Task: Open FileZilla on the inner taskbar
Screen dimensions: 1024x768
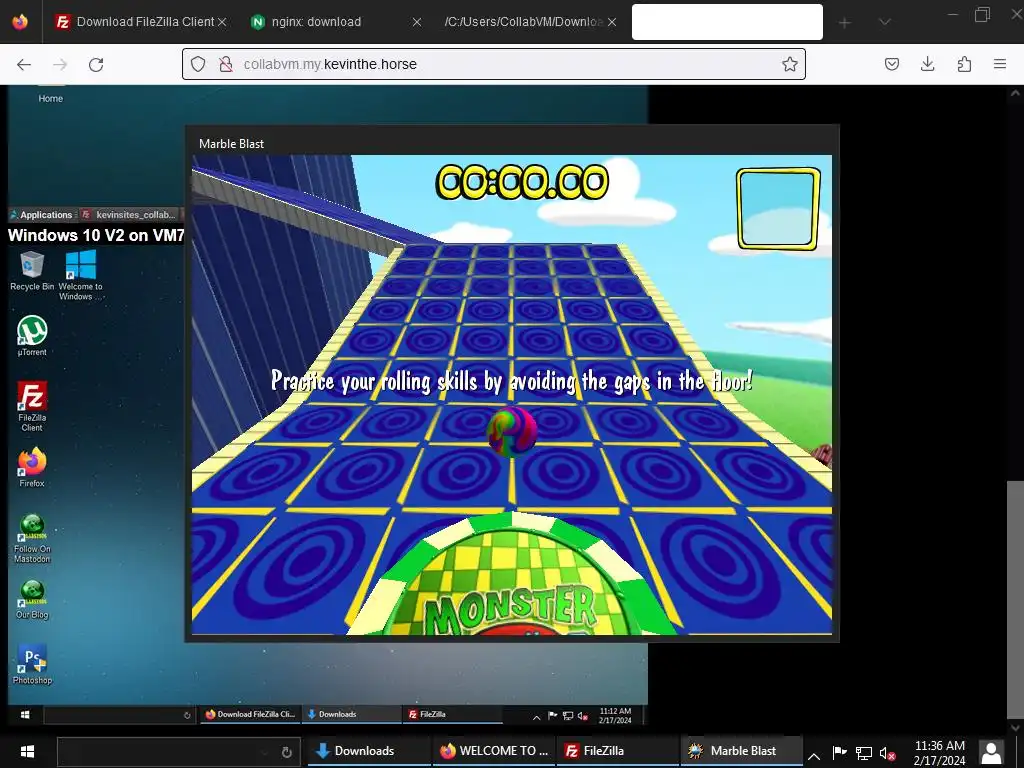Action: coord(453,714)
